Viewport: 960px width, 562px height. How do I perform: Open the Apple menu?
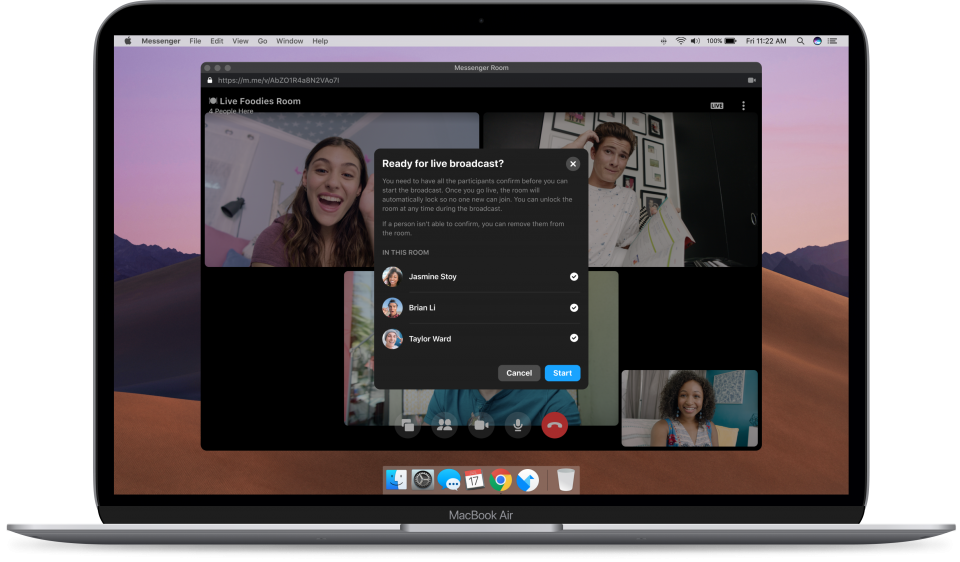[128, 41]
